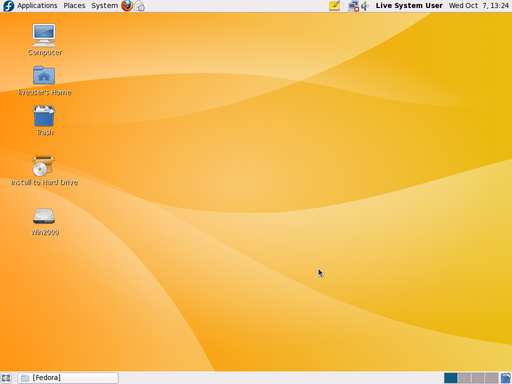Click the [Fedora] taskbar window button
The height and width of the screenshot is (384, 512).
point(68,378)
